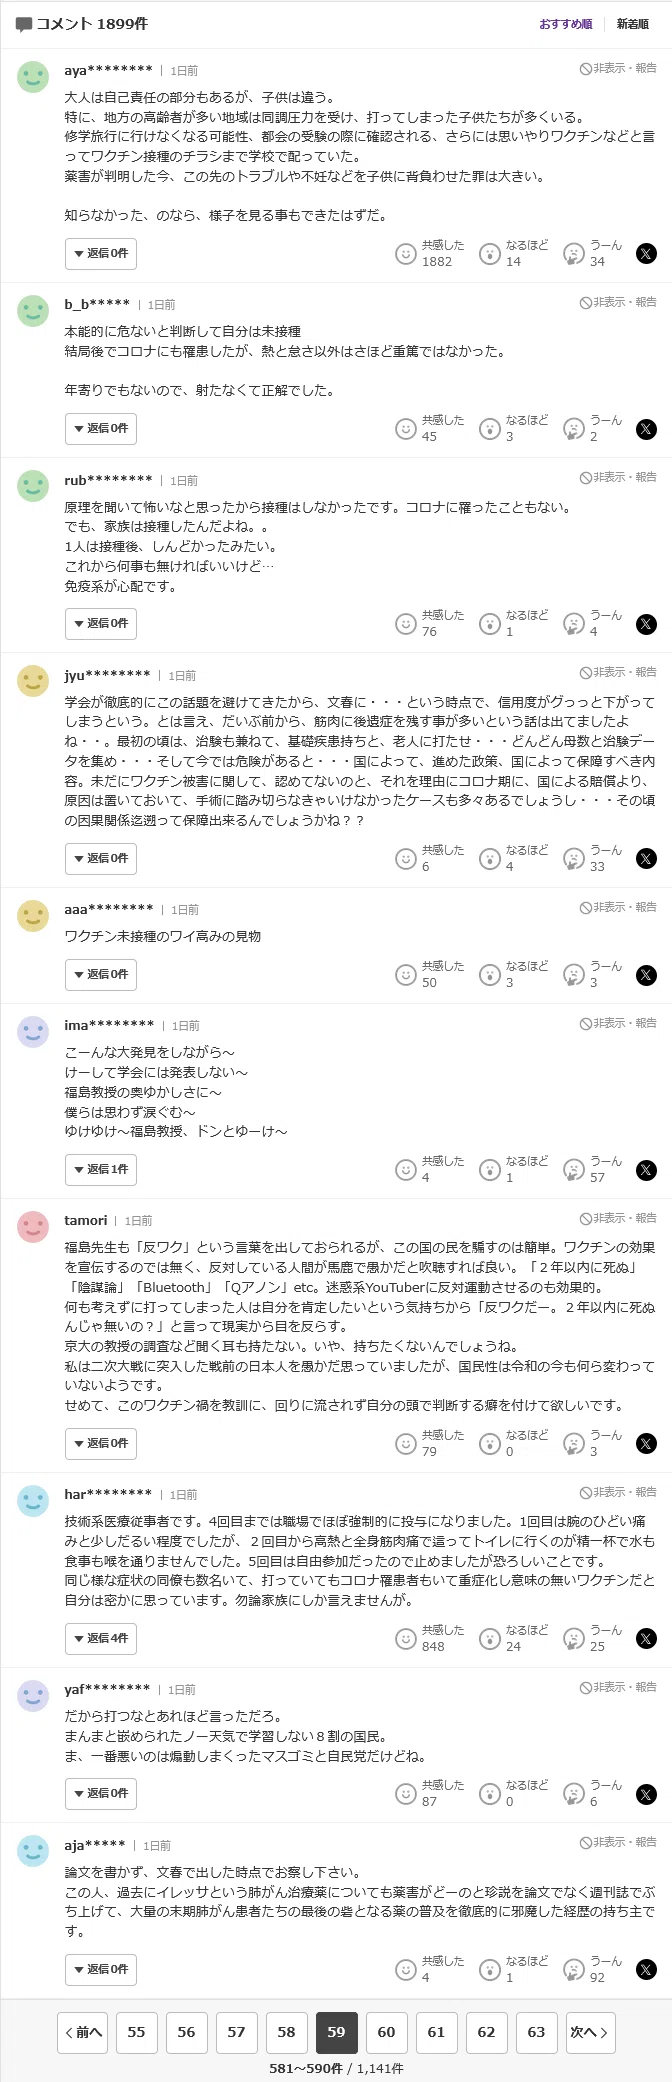Viewport: 672px width, 2082px height.
Task: Expand 返信1件 reply on ima's comment
Action: 101,1170
